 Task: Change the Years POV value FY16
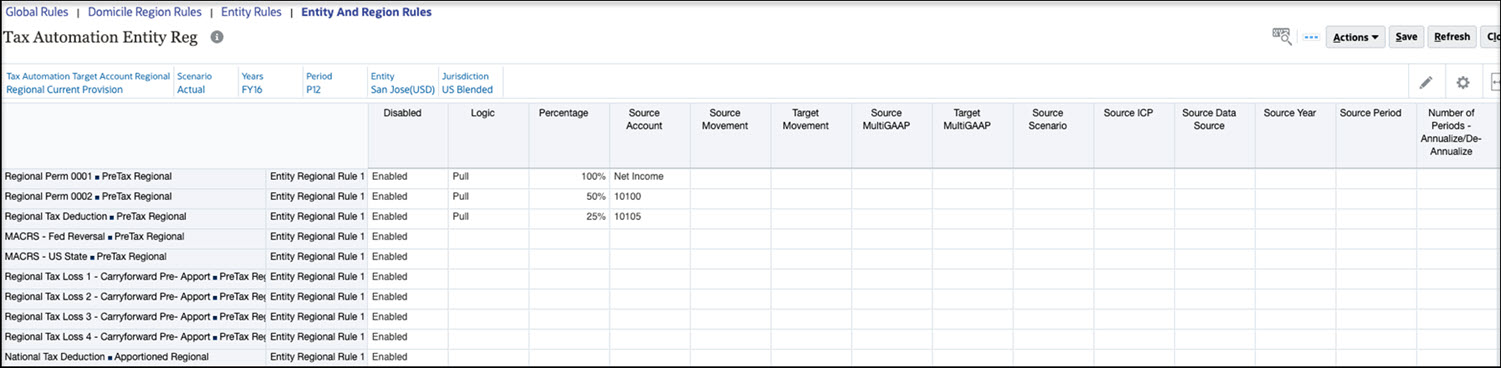(x=252, y=89)
